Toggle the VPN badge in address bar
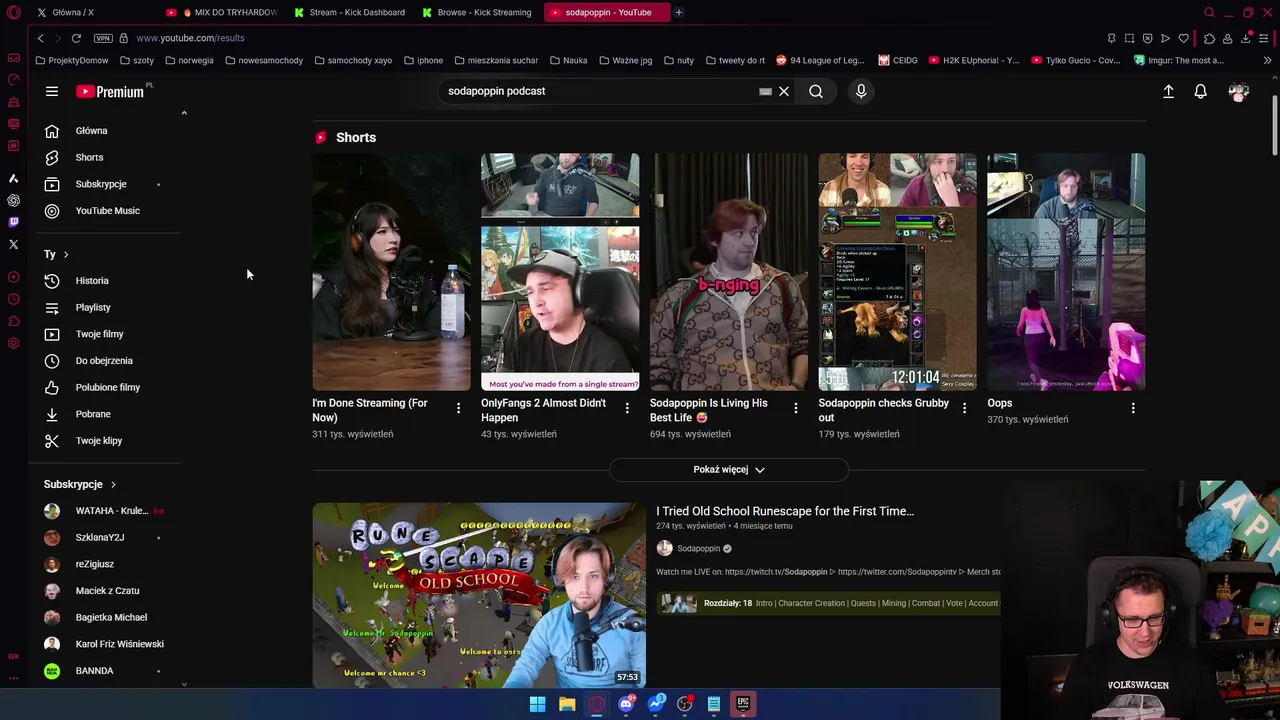This screenshot has height=720, width=1280. click(x=103, y=38)
